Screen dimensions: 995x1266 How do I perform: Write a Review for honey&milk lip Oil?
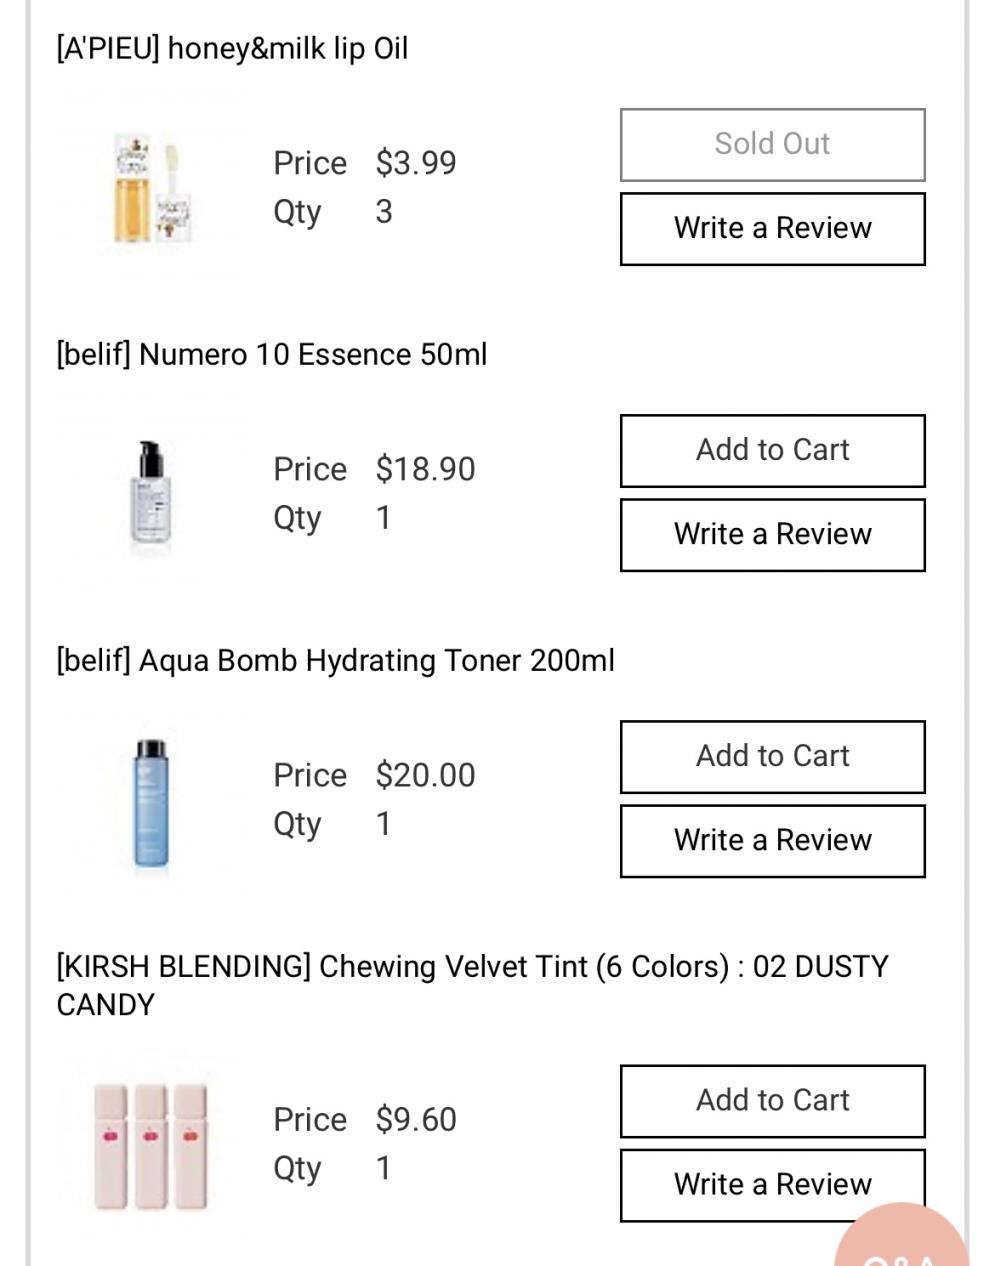[x=772, y=229]
